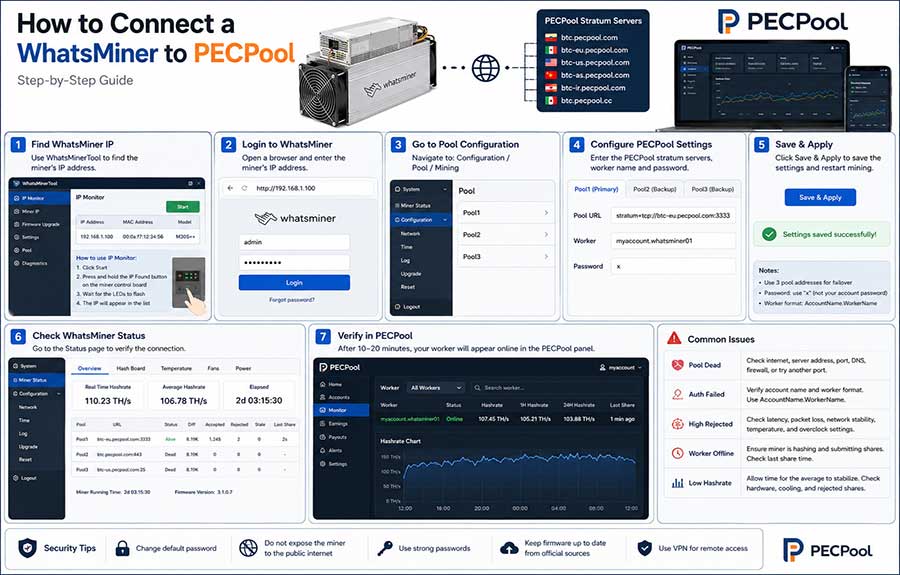This screenshot has height=575, width=900.
Task: Click the High Rejected issue icon
Action: click(x=677, y=424)
